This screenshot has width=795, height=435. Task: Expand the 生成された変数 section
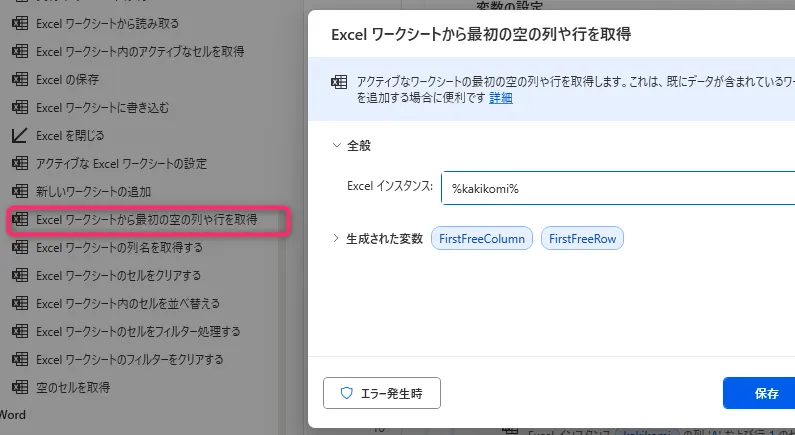[x=336, y=239]
